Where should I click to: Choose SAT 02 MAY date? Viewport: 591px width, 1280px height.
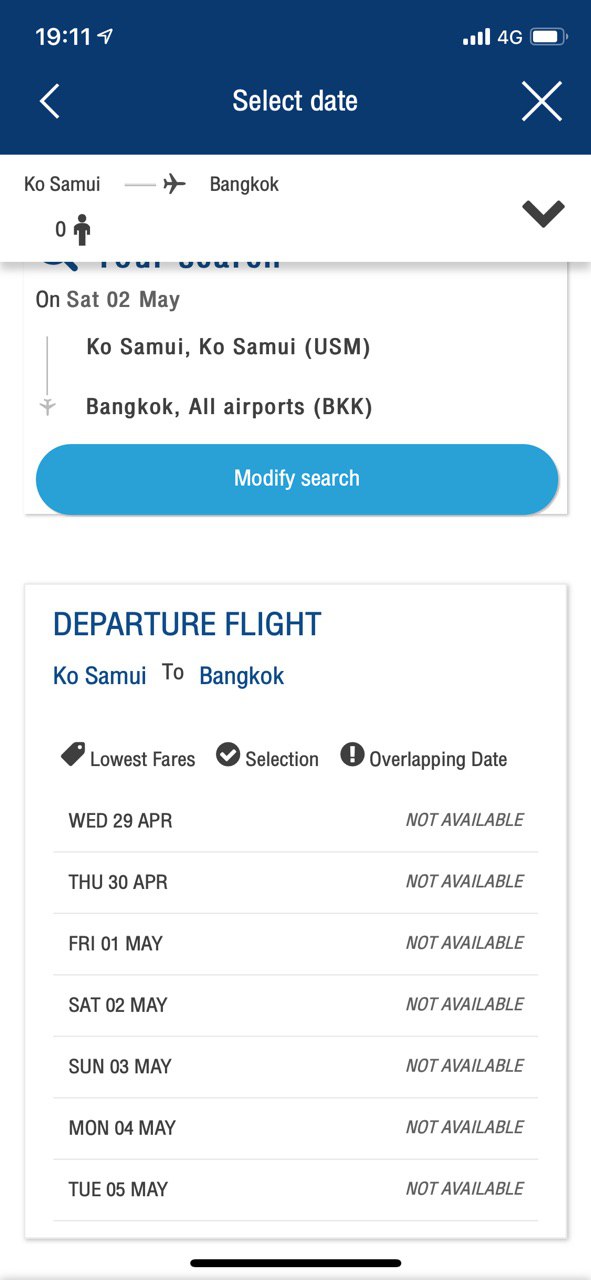[296, 1005]
